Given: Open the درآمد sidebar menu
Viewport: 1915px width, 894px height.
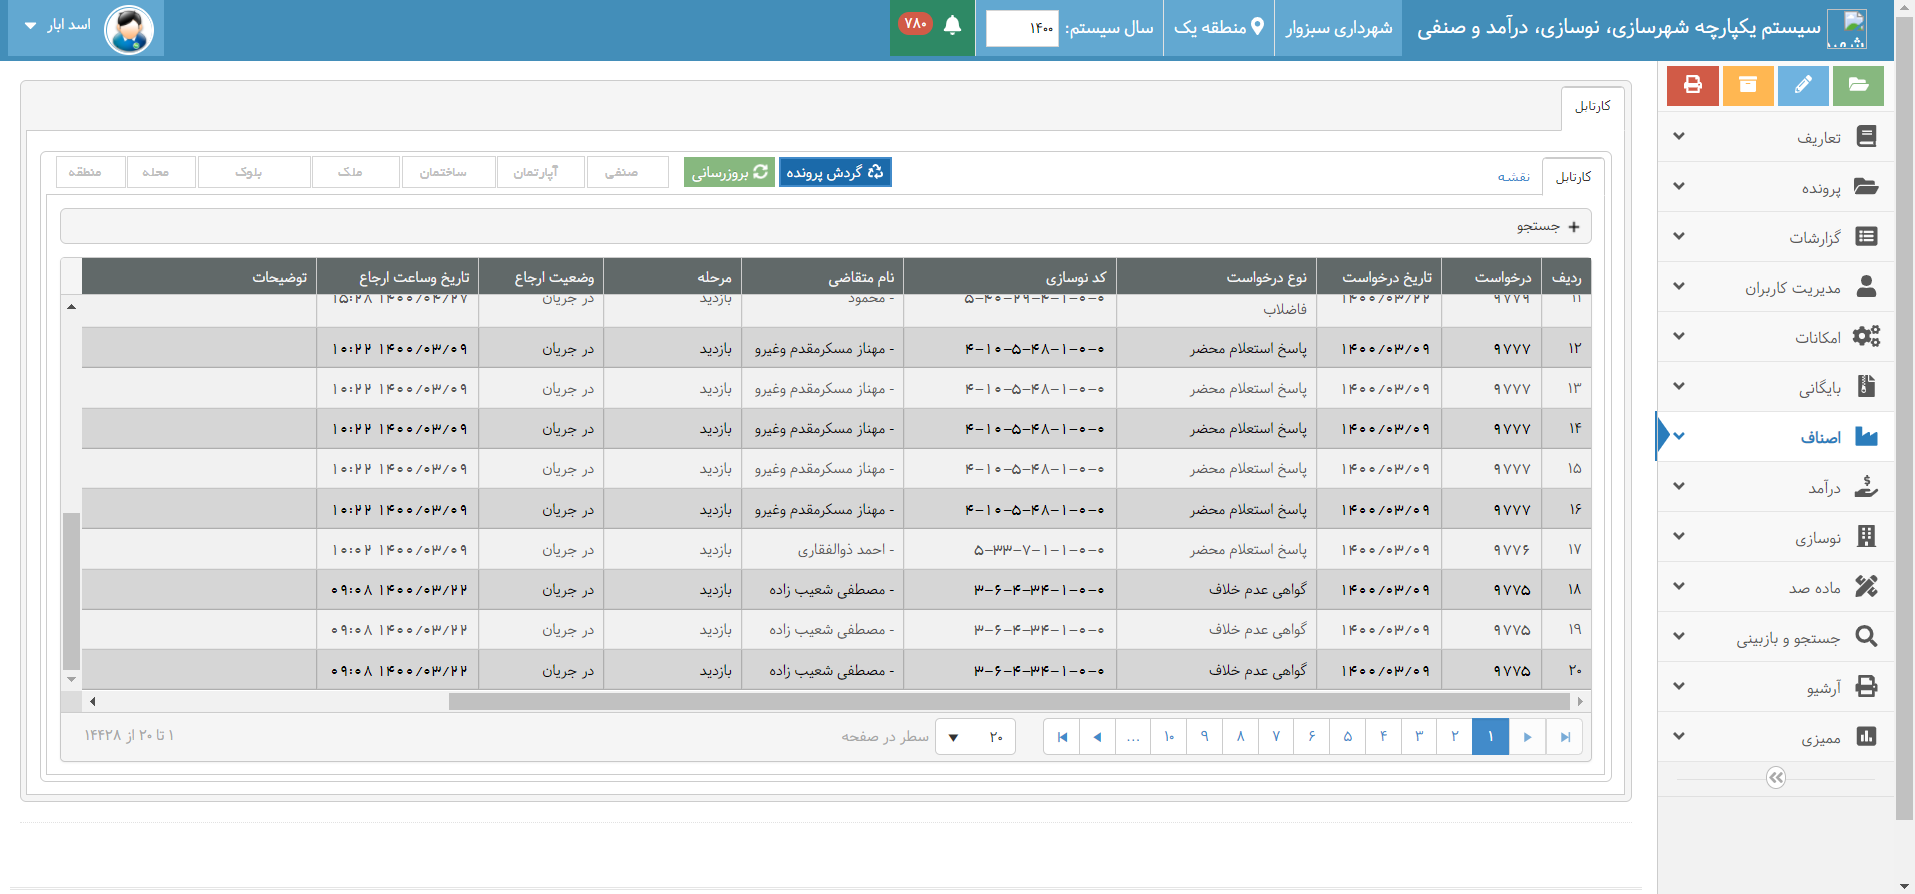Looking at the screenshot, I should click(x=1776, y=487).
